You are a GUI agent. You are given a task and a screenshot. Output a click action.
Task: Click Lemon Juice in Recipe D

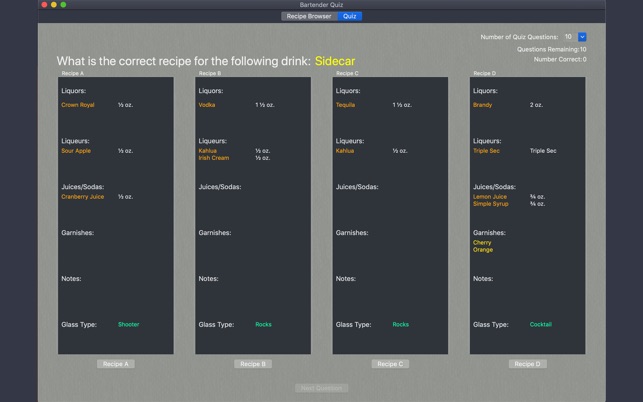click(x=490, y=197)
